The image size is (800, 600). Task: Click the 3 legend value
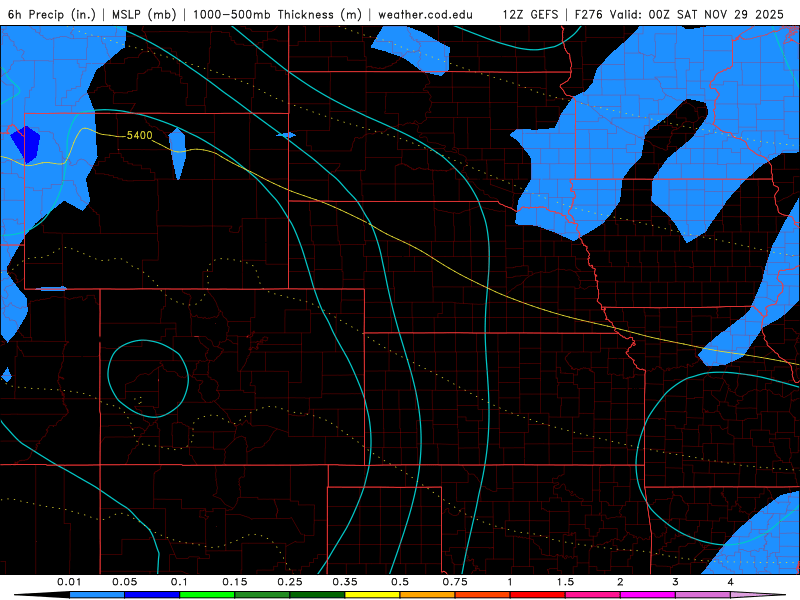676,582
